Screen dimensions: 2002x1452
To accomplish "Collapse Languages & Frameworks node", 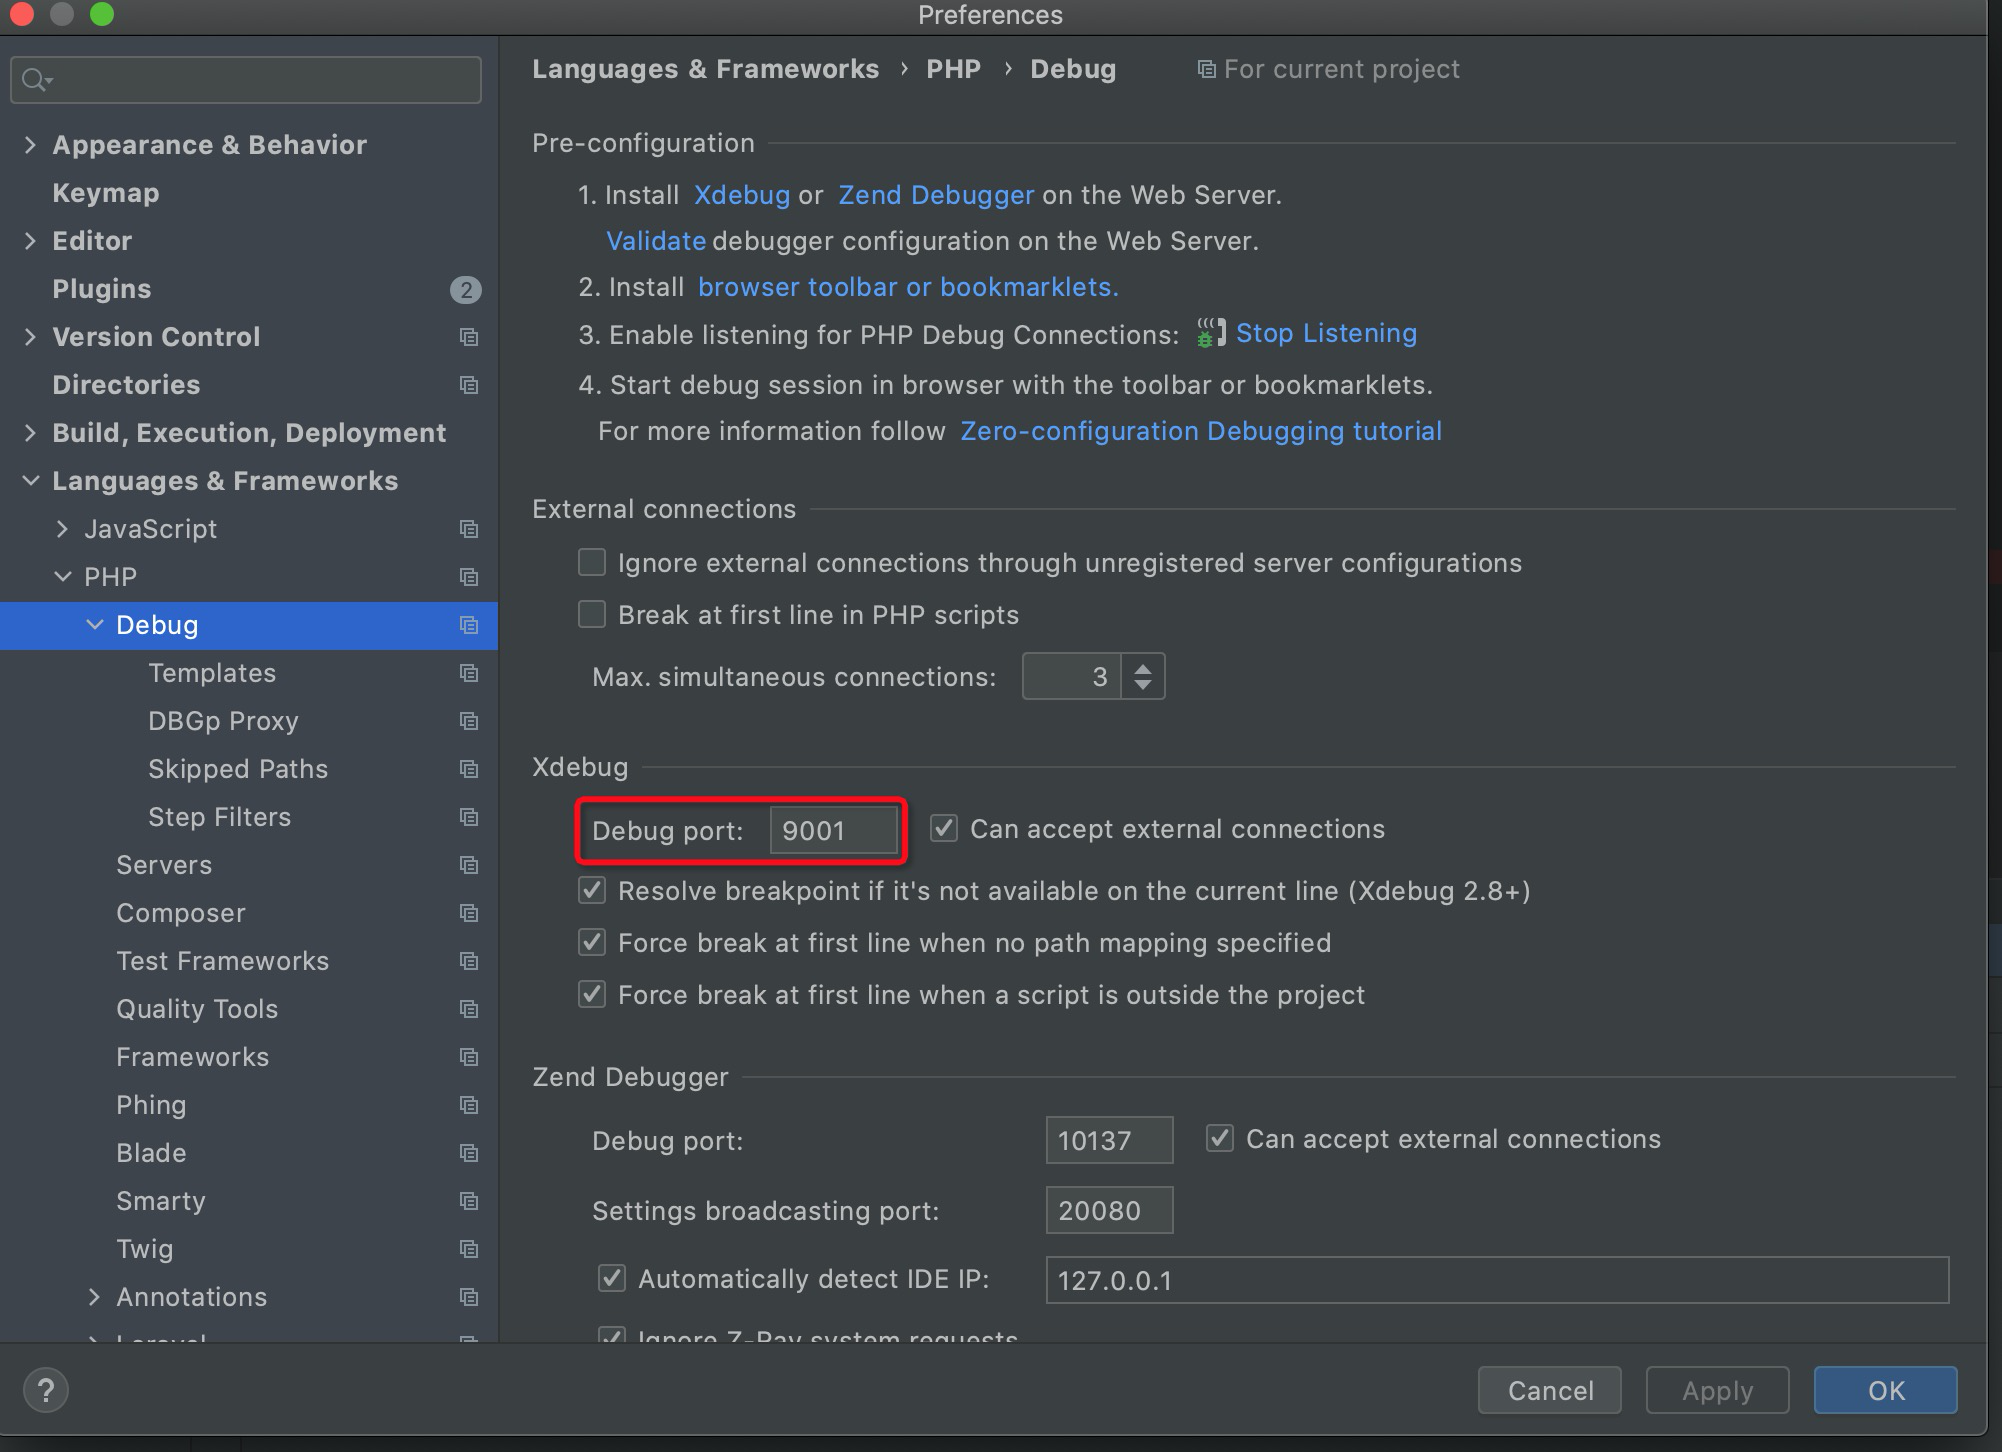I will [x=31, y=481].
